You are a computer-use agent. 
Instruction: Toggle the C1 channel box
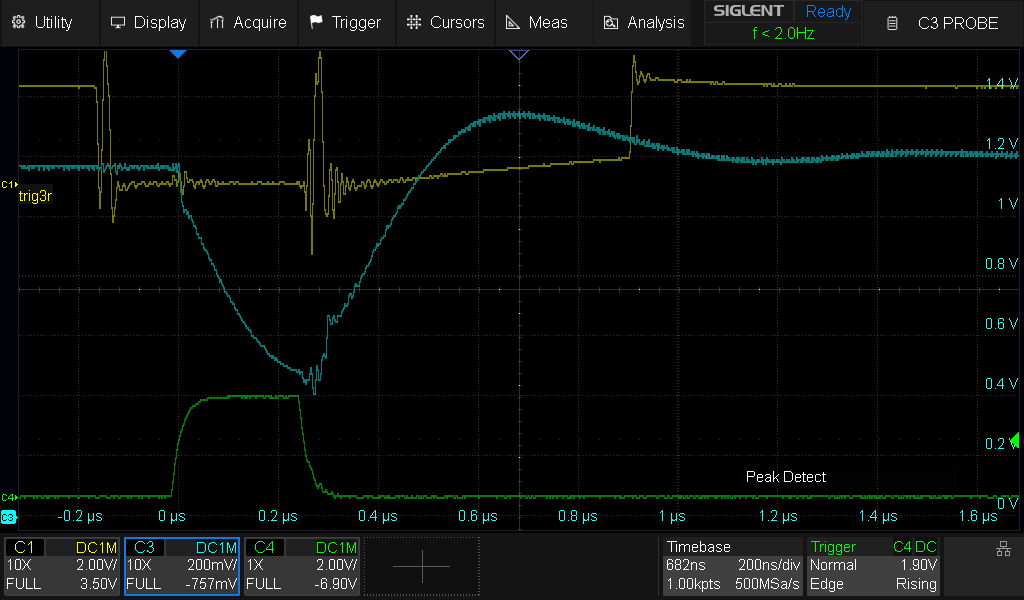pos(63,566)
